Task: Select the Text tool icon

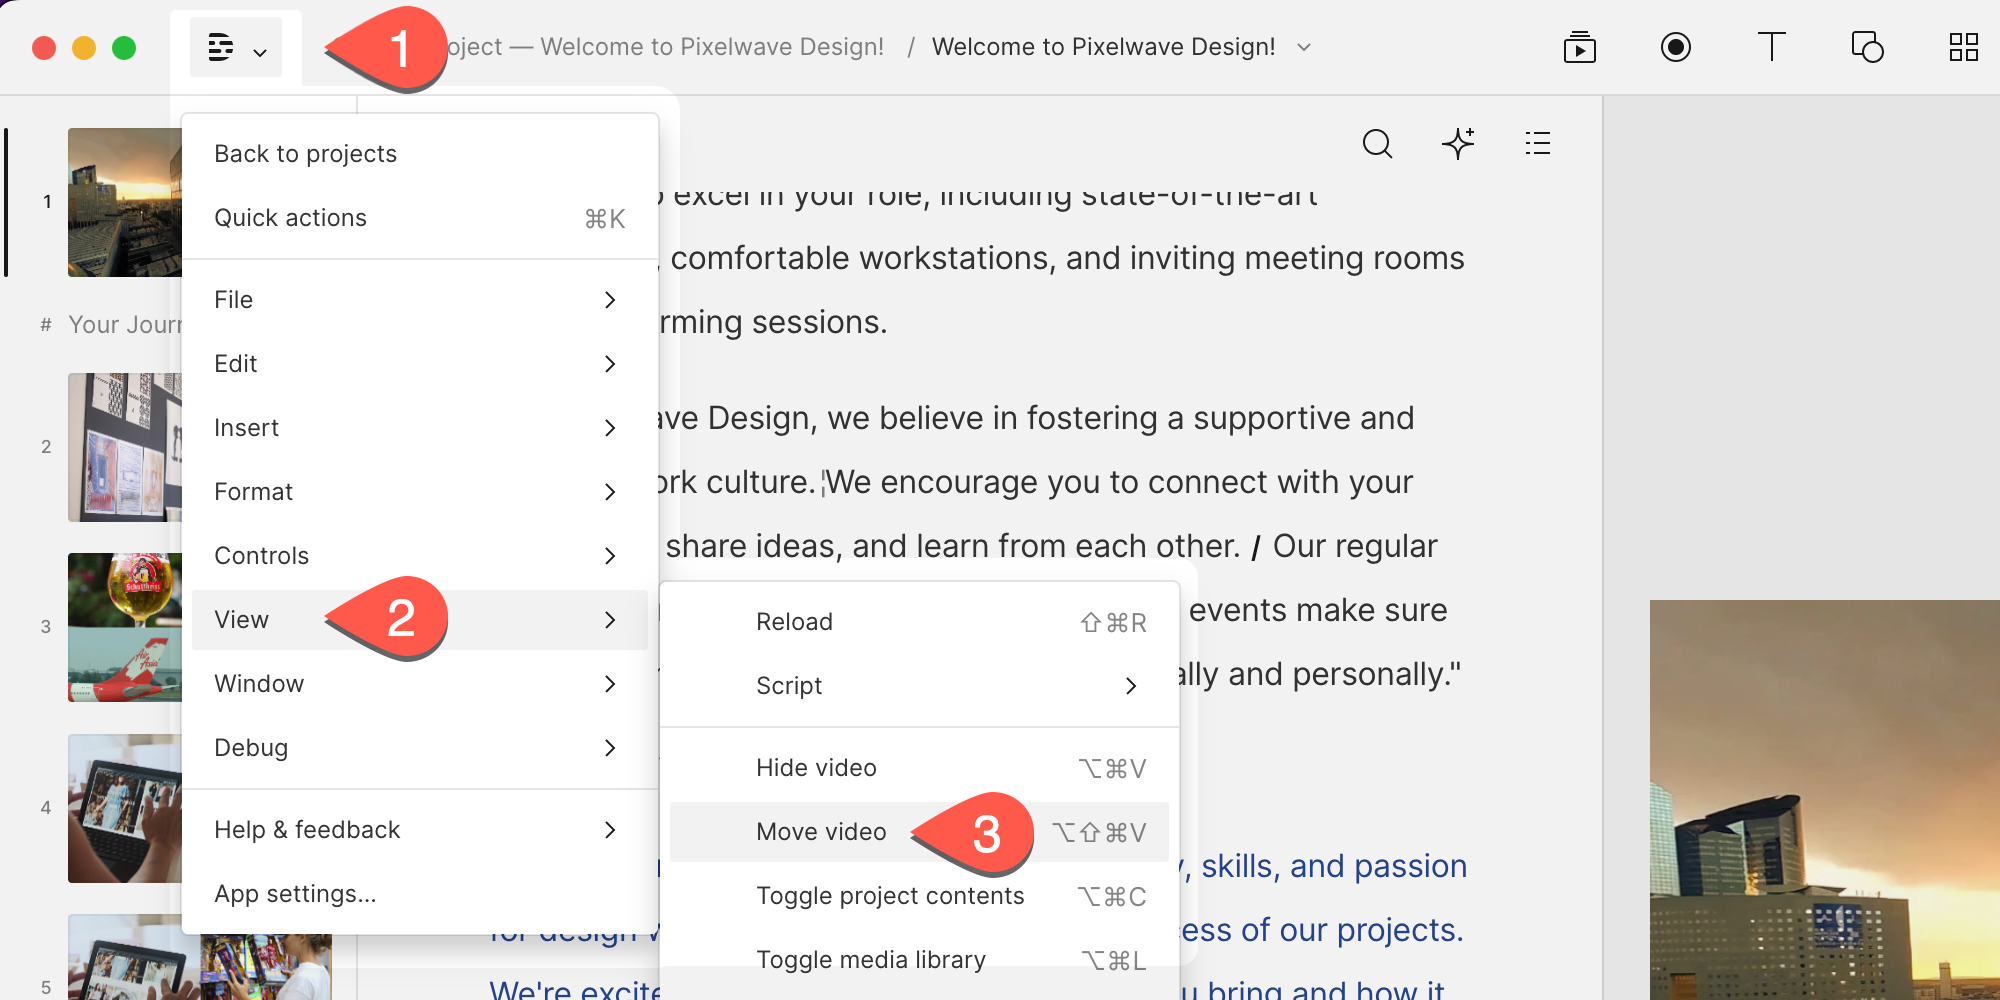Action: coord(1772,47)
